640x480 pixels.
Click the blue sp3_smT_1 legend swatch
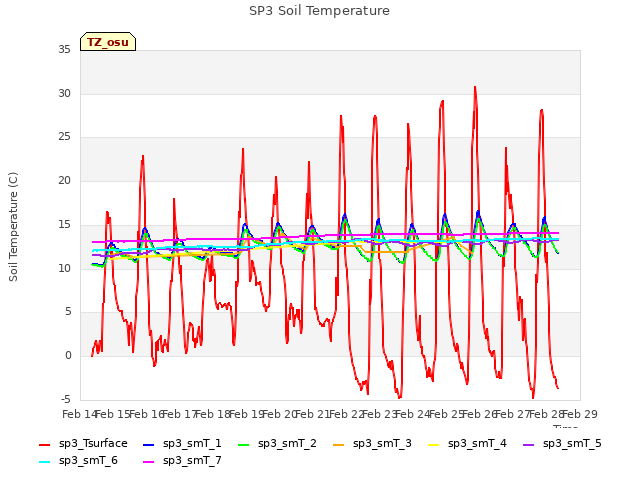[149, 444]
